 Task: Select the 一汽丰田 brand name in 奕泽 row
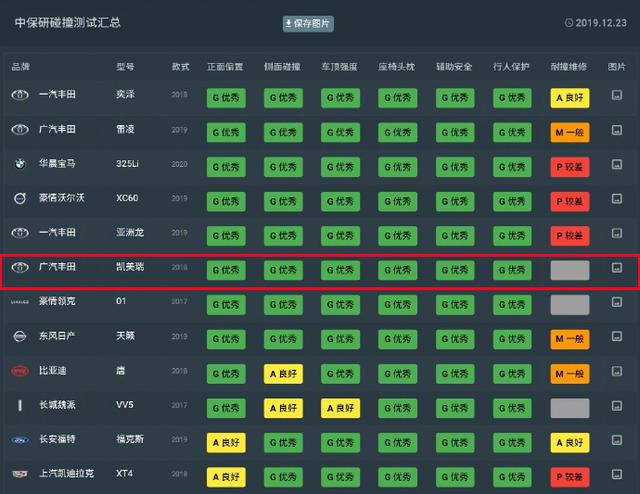[57, 95]
